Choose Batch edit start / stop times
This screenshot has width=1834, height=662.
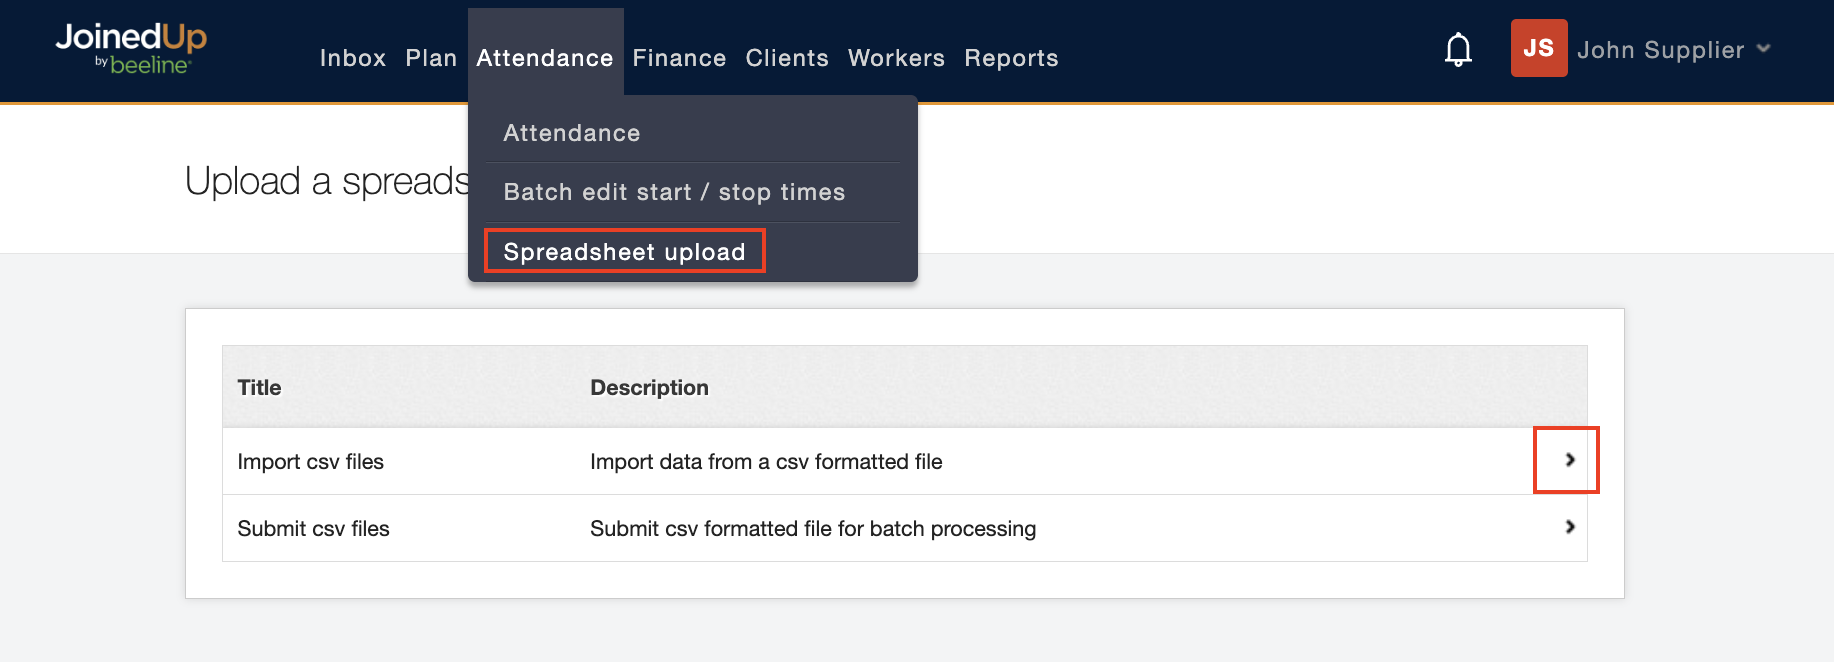pos(674,192)
